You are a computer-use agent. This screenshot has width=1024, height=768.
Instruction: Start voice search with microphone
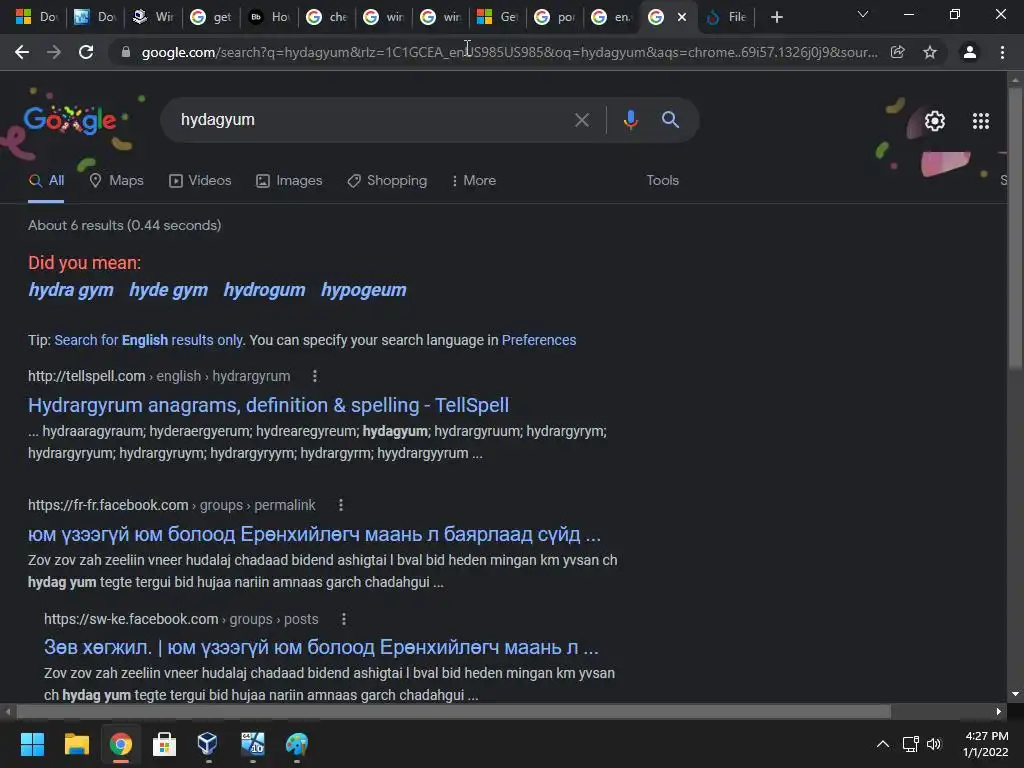(x=630, y=120)
